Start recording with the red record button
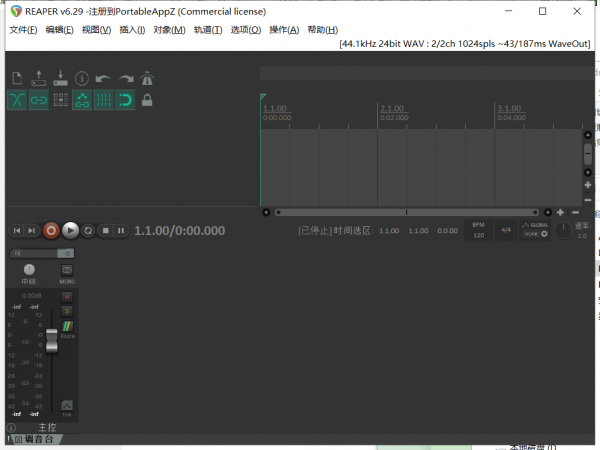The height and width of the screenshot is (450, 600). point(51,231)
